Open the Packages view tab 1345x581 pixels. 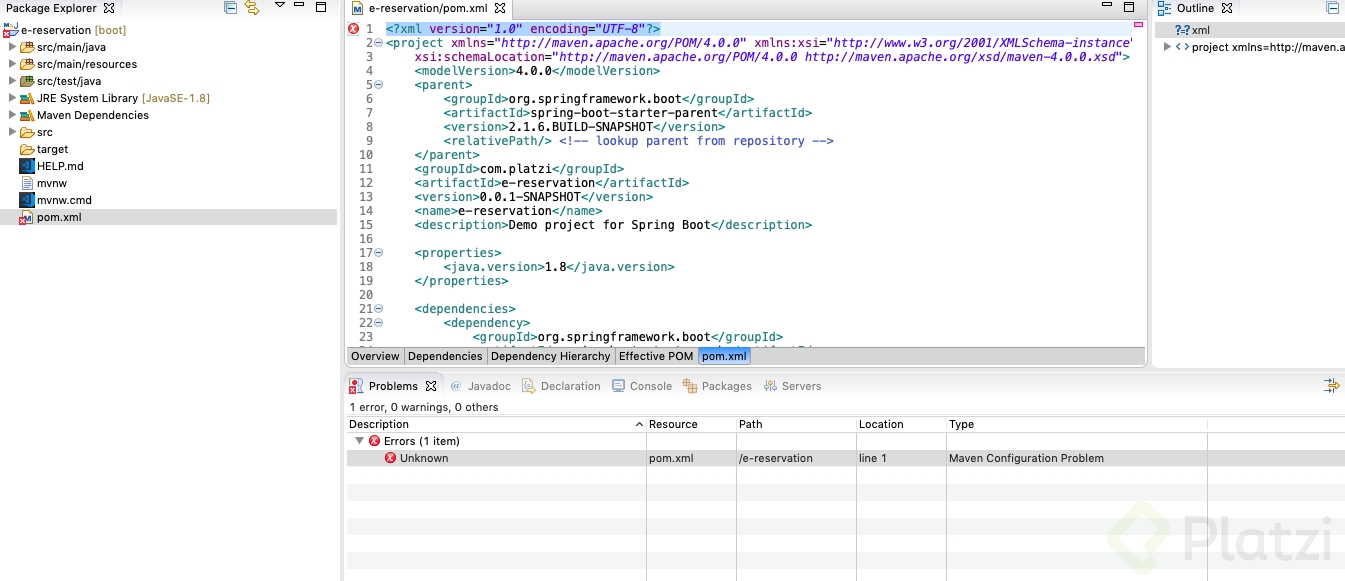click(x=717, y=386)
